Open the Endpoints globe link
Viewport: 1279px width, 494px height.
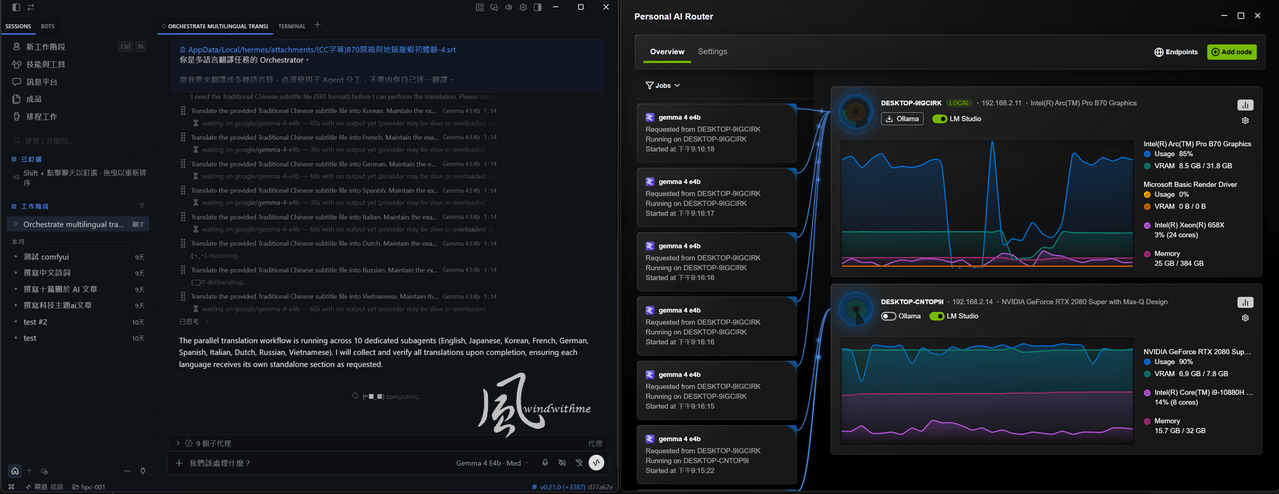click(x=1176, y=52)
